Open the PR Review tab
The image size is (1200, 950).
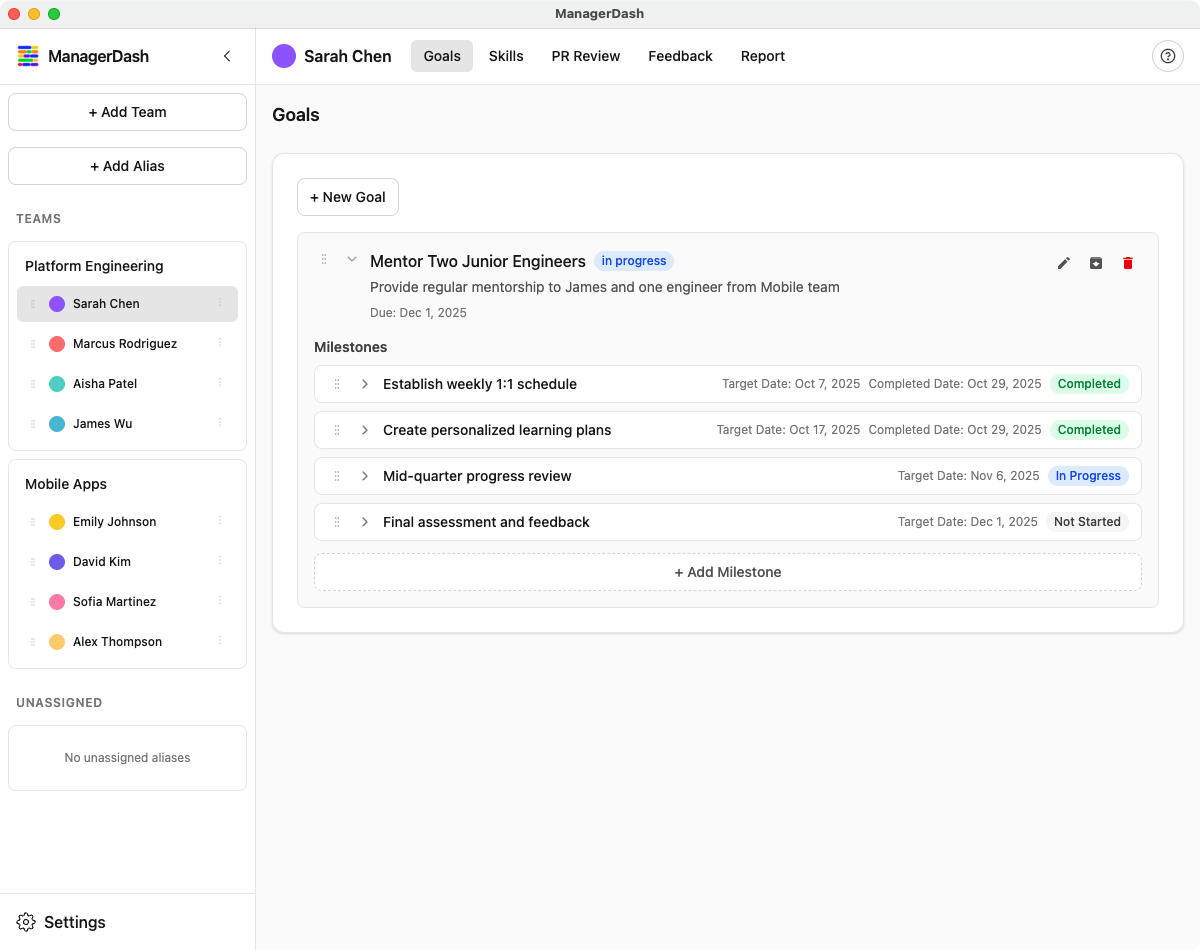click(586, 56)
